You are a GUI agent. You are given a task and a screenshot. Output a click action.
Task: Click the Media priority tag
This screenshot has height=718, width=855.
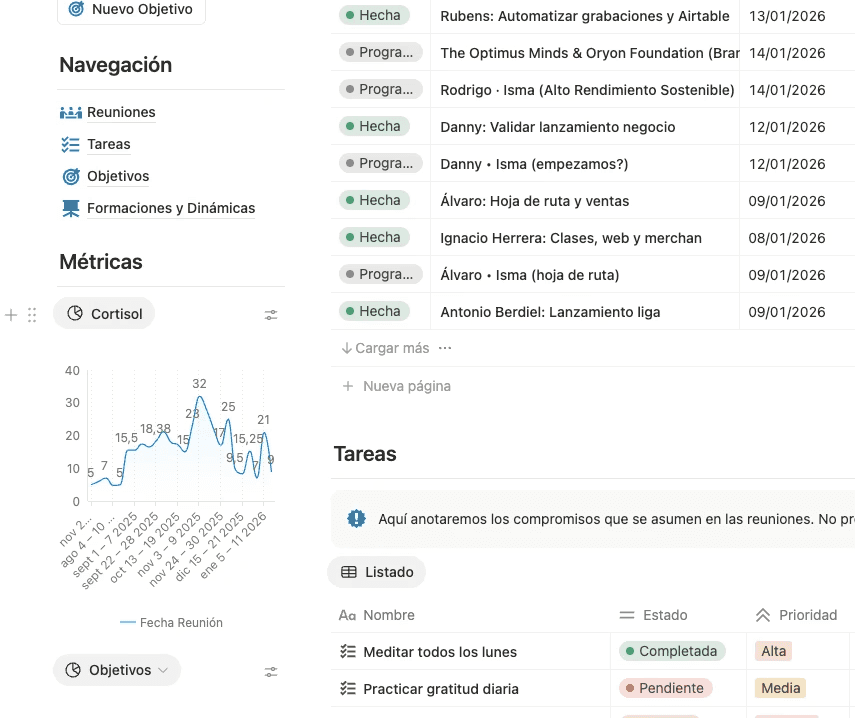pyautogui.click(x=780, y=688)
